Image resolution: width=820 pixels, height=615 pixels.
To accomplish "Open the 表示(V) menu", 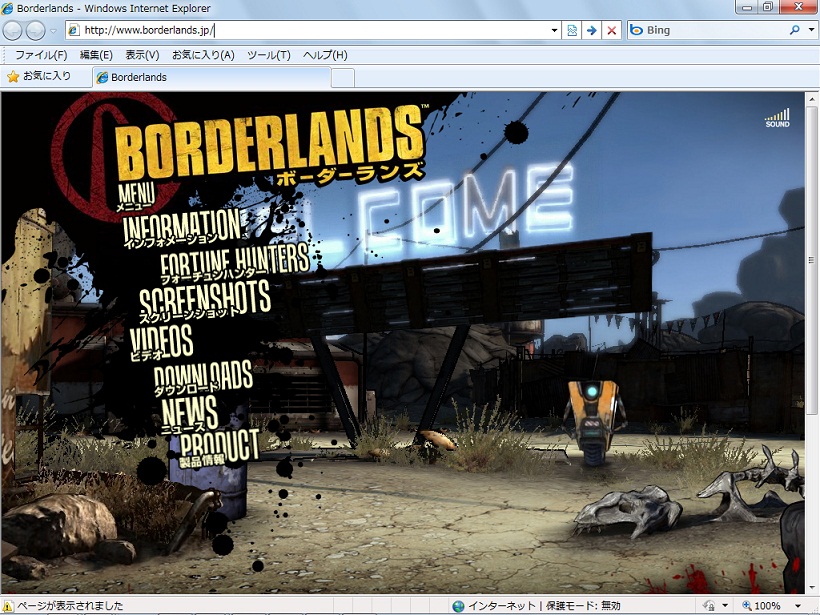I will pos(142,55).
